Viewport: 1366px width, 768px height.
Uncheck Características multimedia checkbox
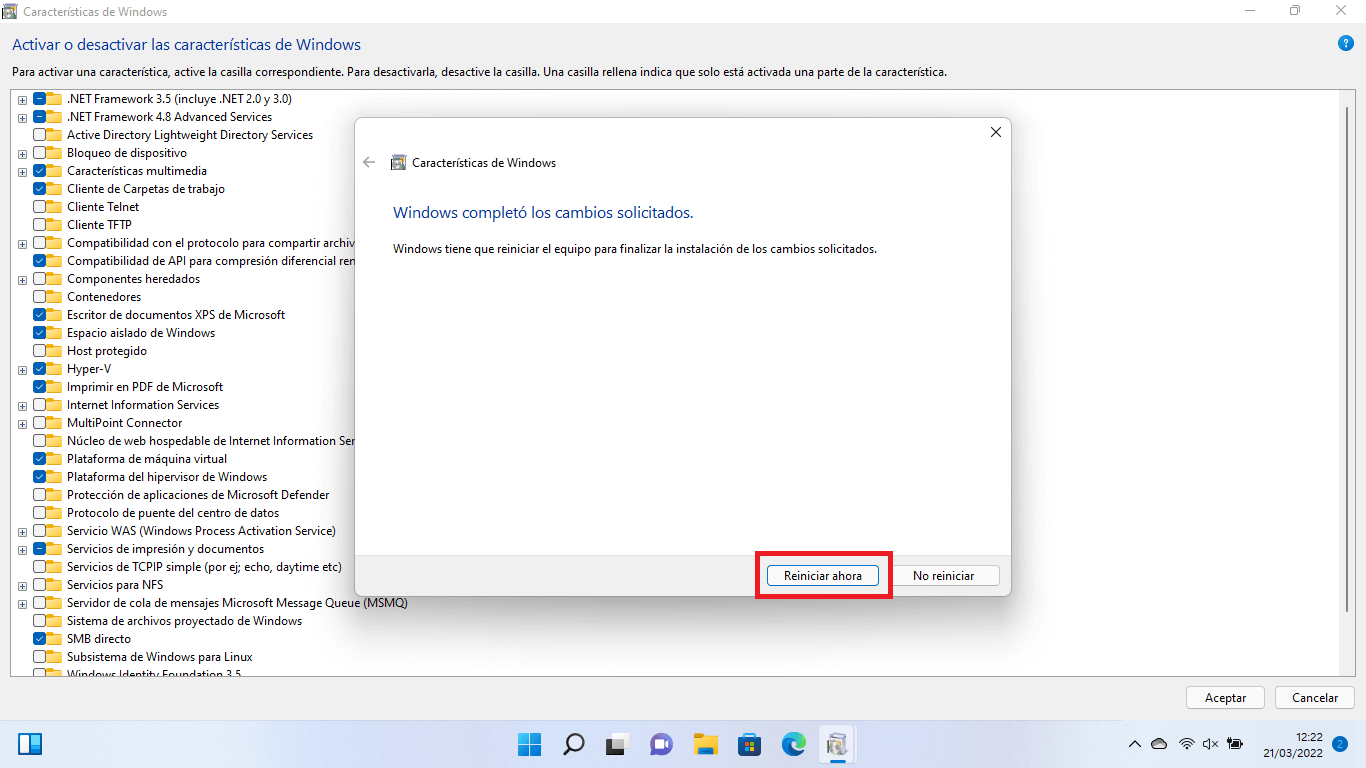[x=39, y=171]
